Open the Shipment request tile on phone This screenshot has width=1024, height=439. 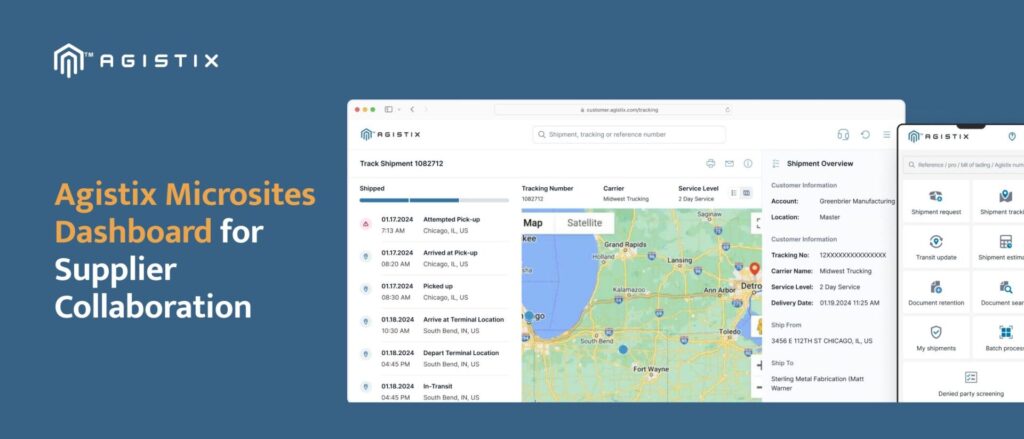pos(936,202)
